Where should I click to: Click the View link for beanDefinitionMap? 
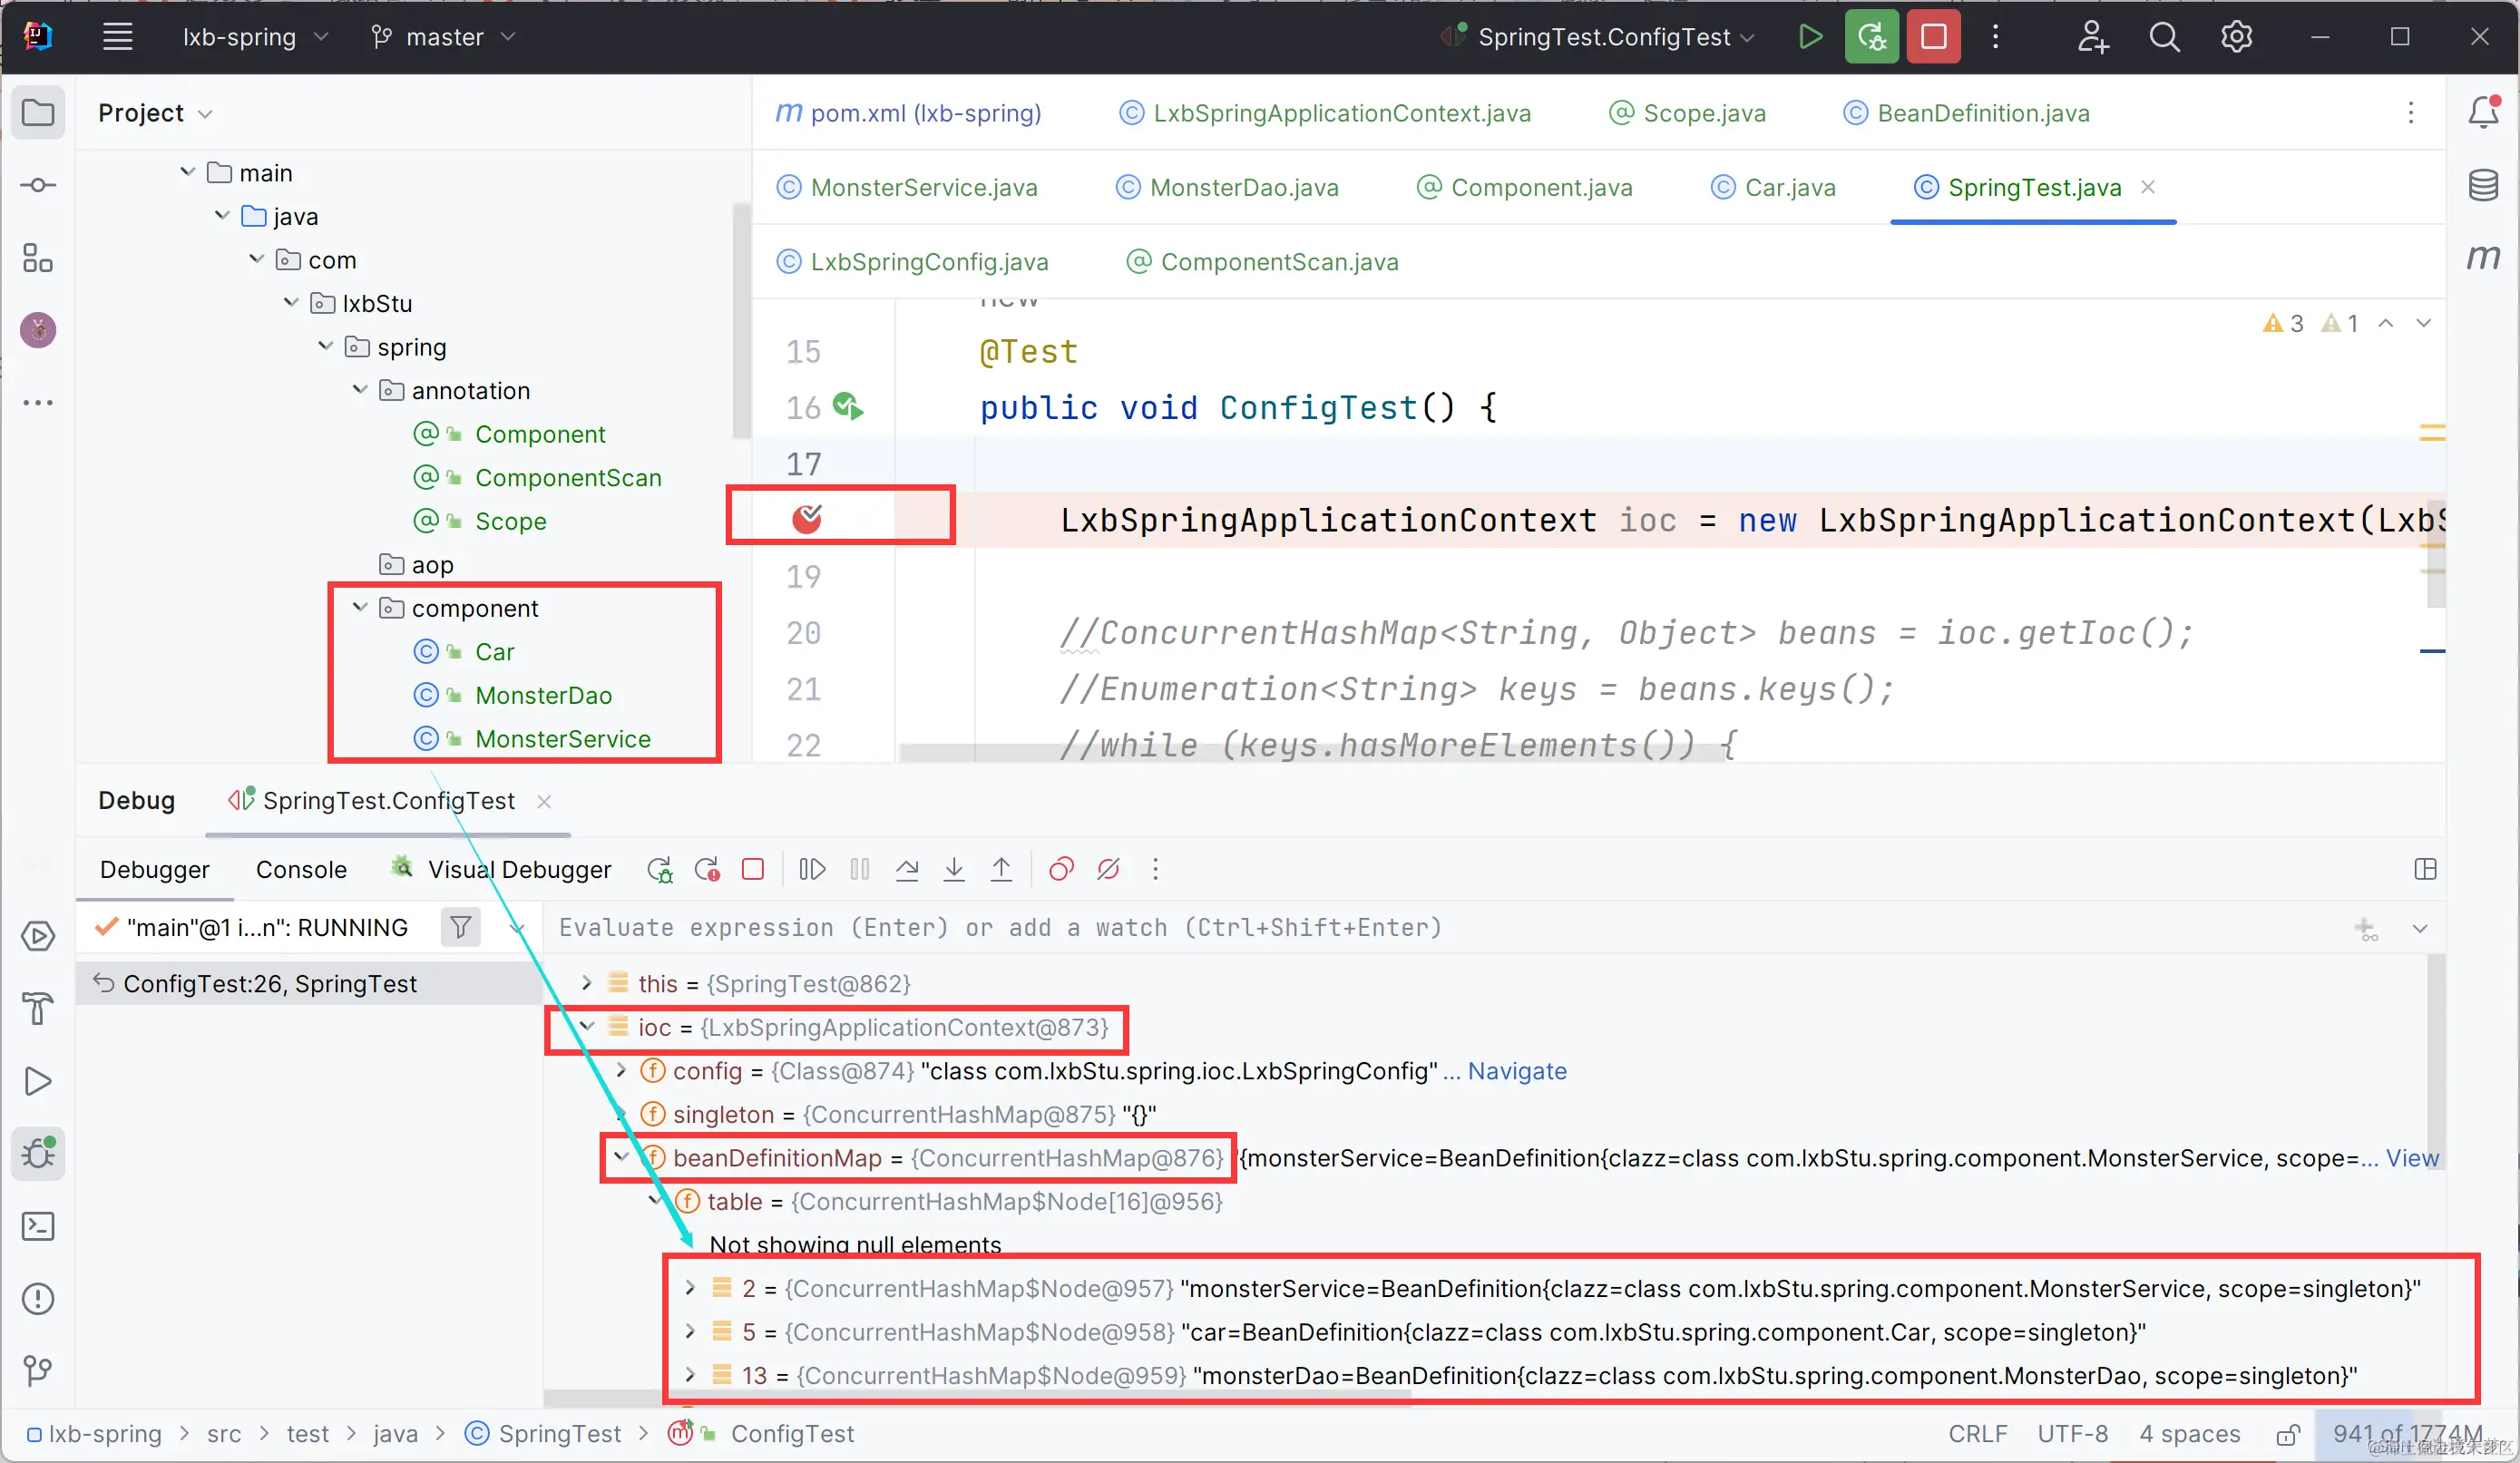[2412, 1158]
